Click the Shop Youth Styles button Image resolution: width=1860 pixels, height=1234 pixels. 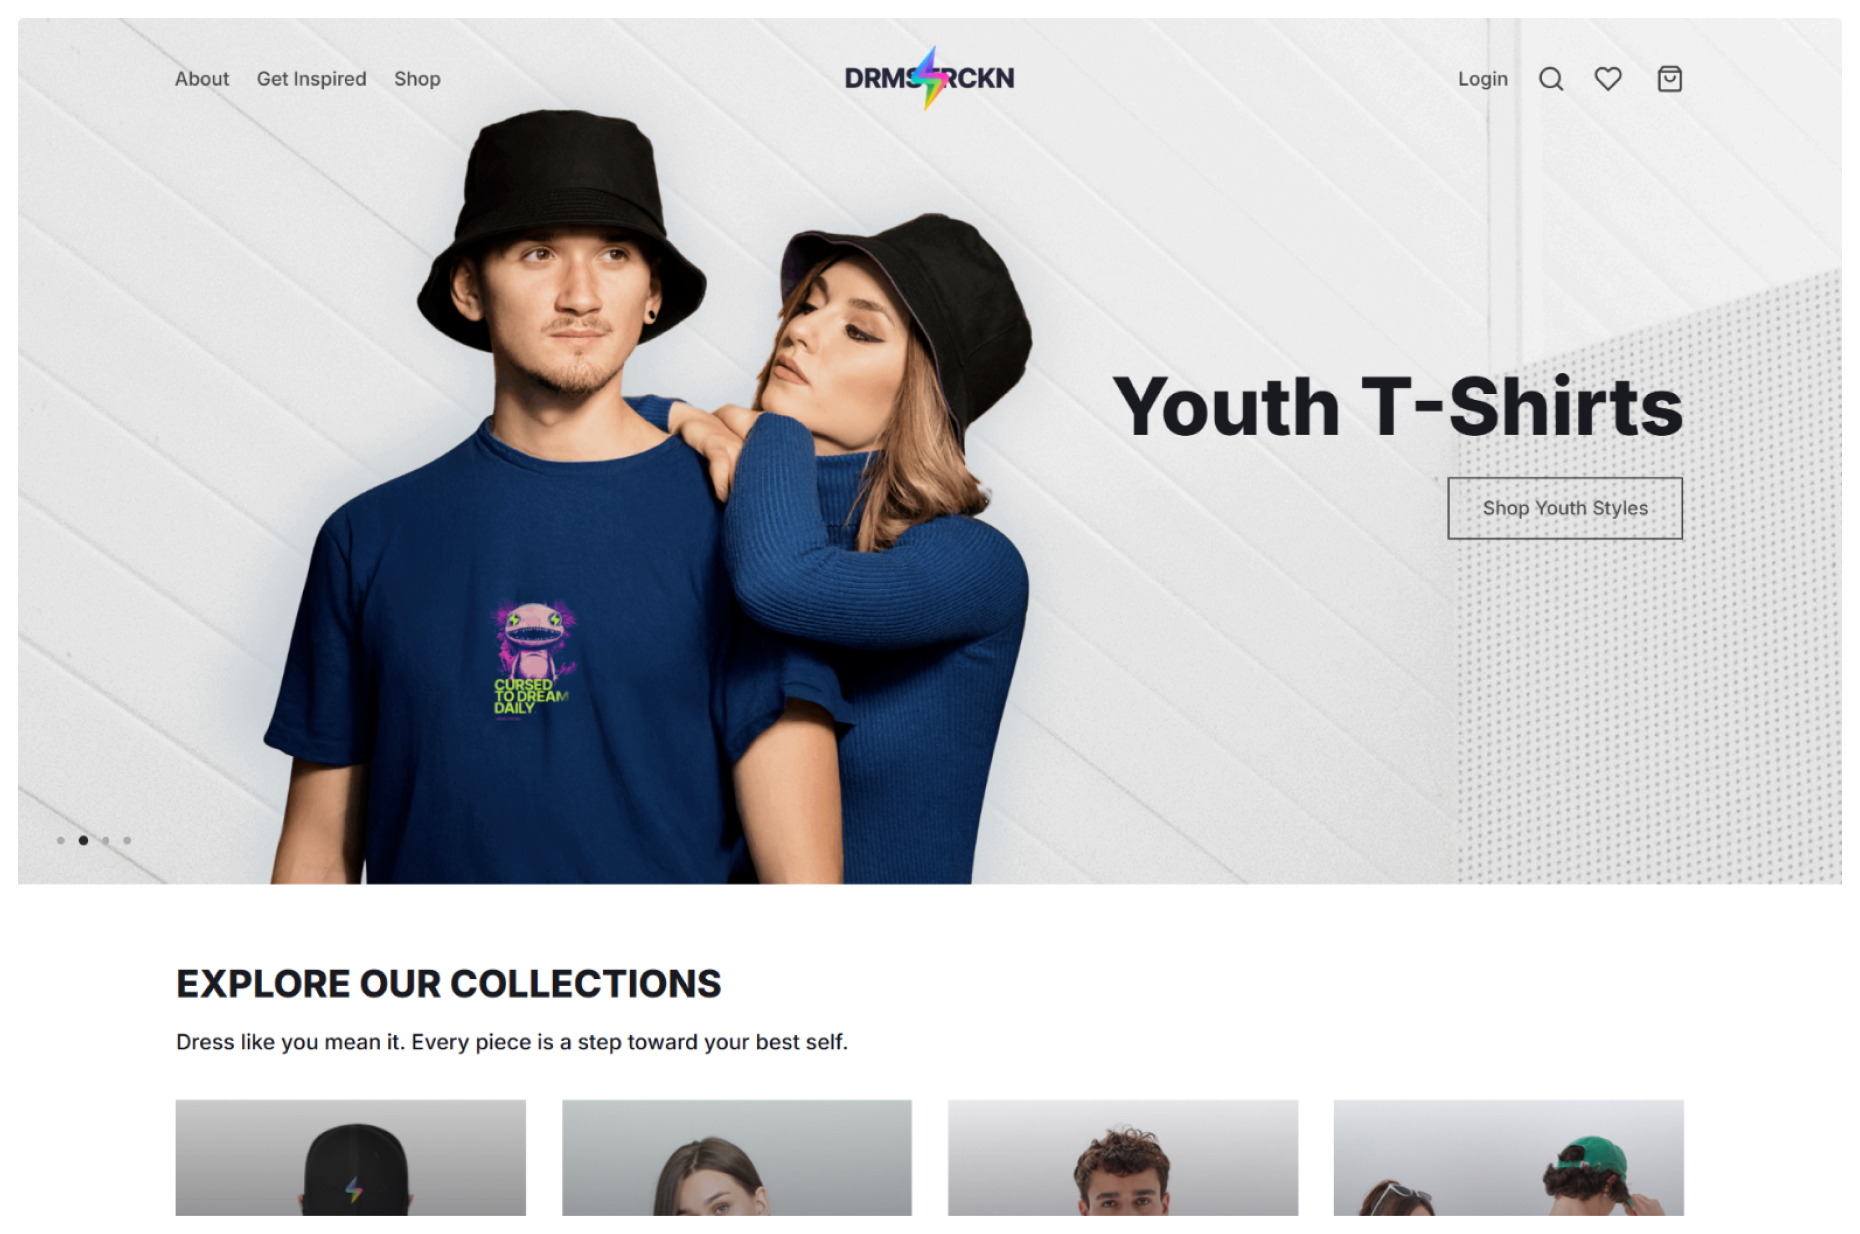[1565, 508]
